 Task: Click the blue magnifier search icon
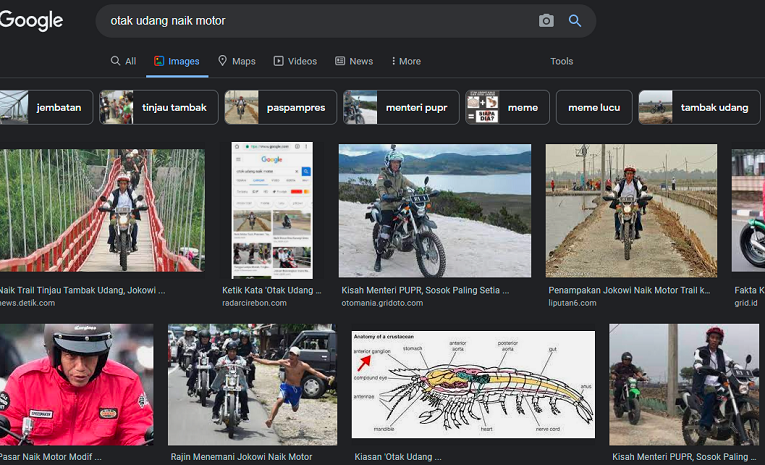click(575, 21)
